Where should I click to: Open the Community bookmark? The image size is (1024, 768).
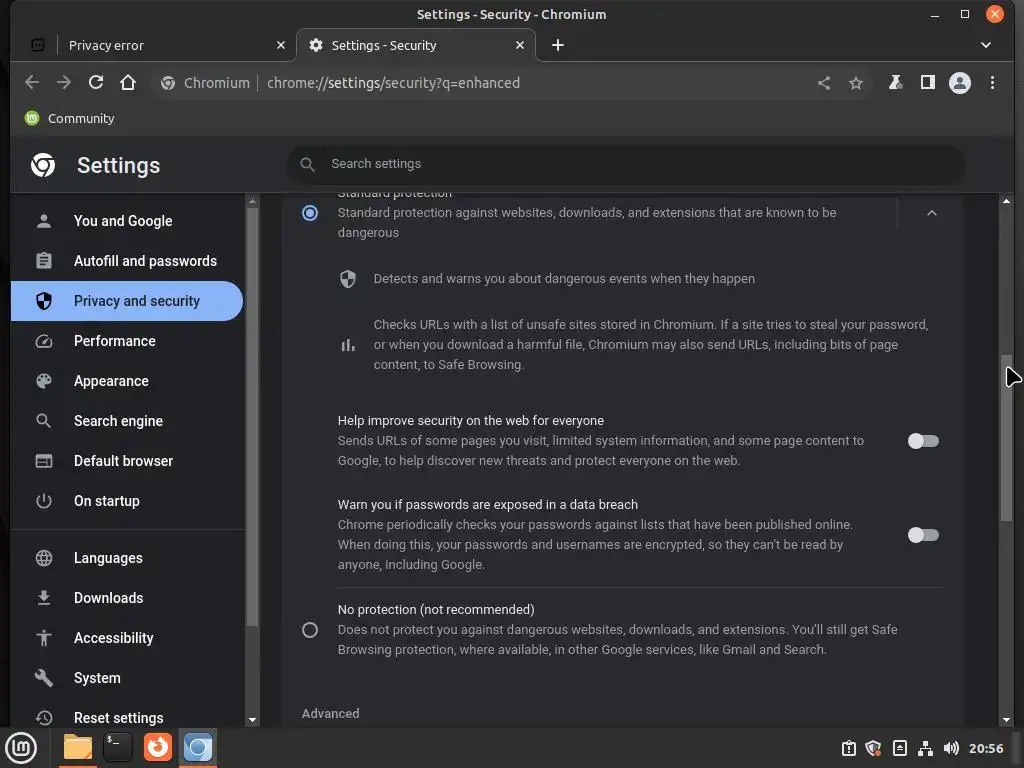69,118
